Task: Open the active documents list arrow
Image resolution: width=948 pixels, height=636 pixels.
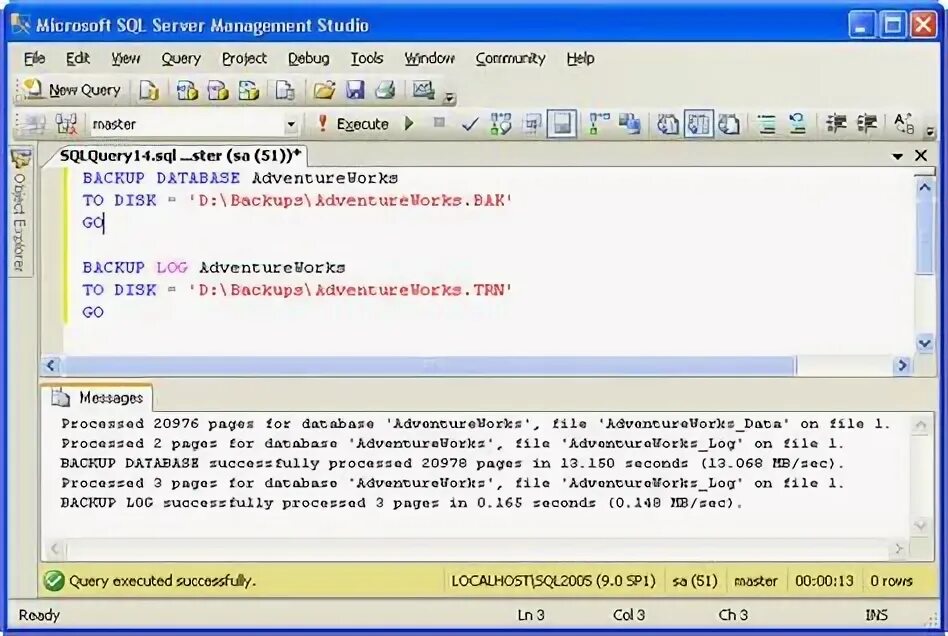Action: 897,157
